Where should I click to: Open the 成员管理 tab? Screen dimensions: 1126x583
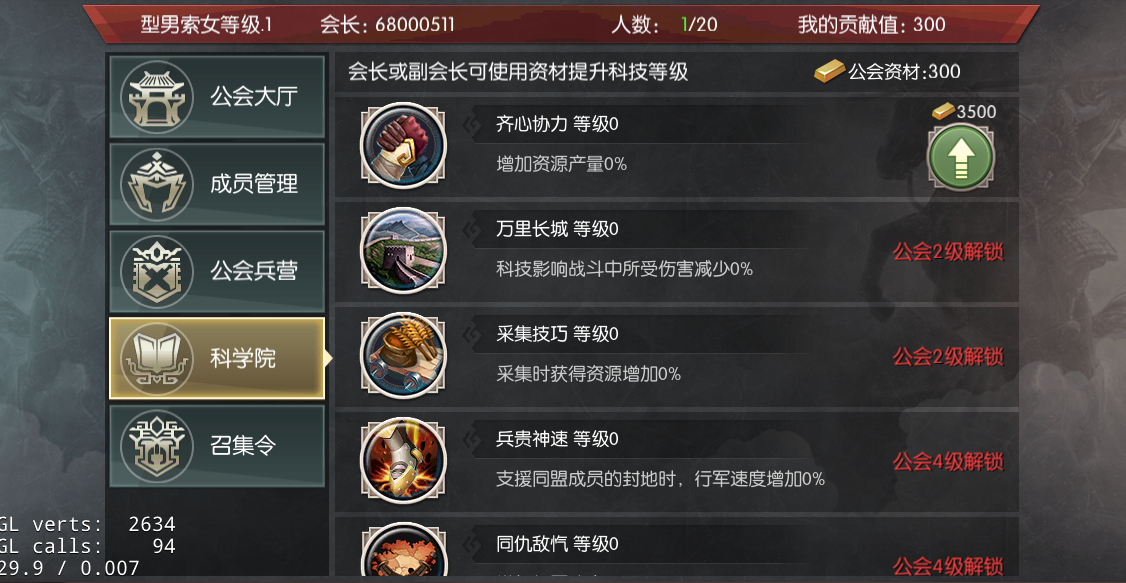tap(217, 184)
